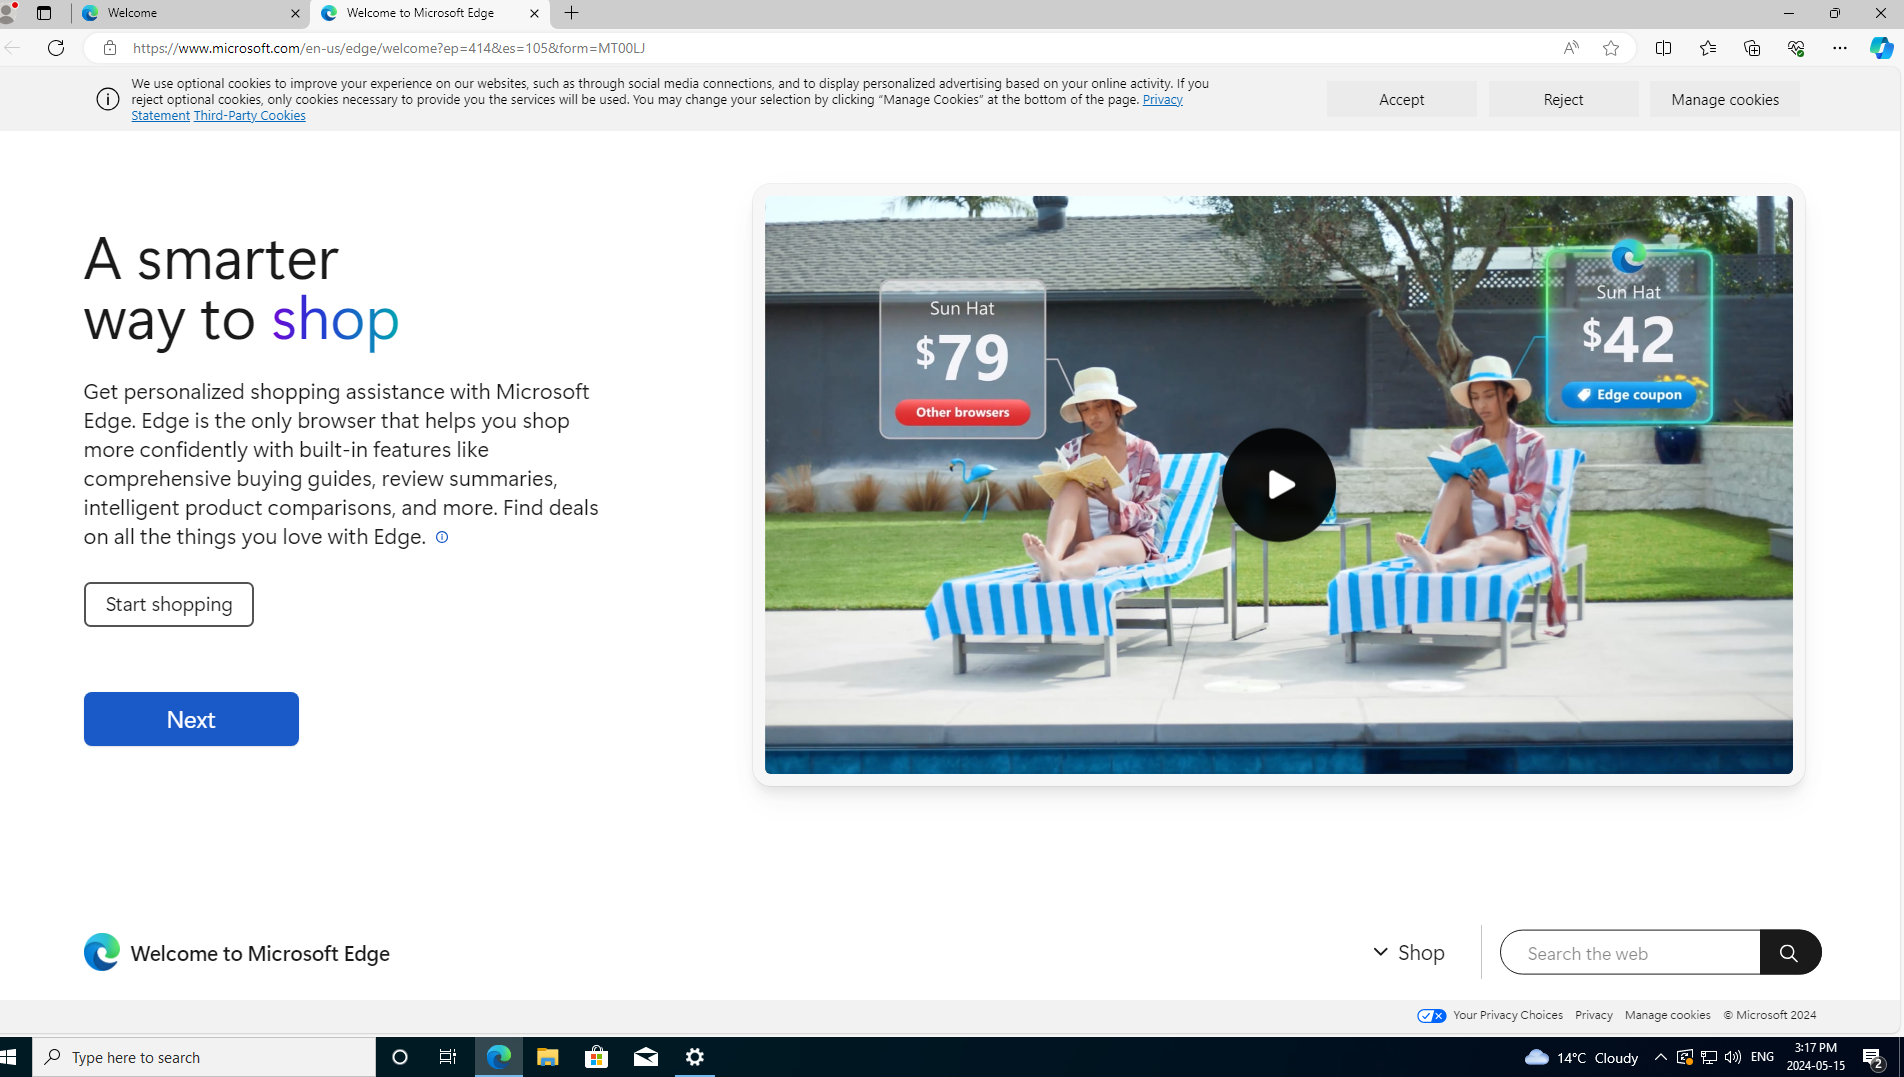Play the shopping video
1904x1077 pixels.
[1277, 485]
